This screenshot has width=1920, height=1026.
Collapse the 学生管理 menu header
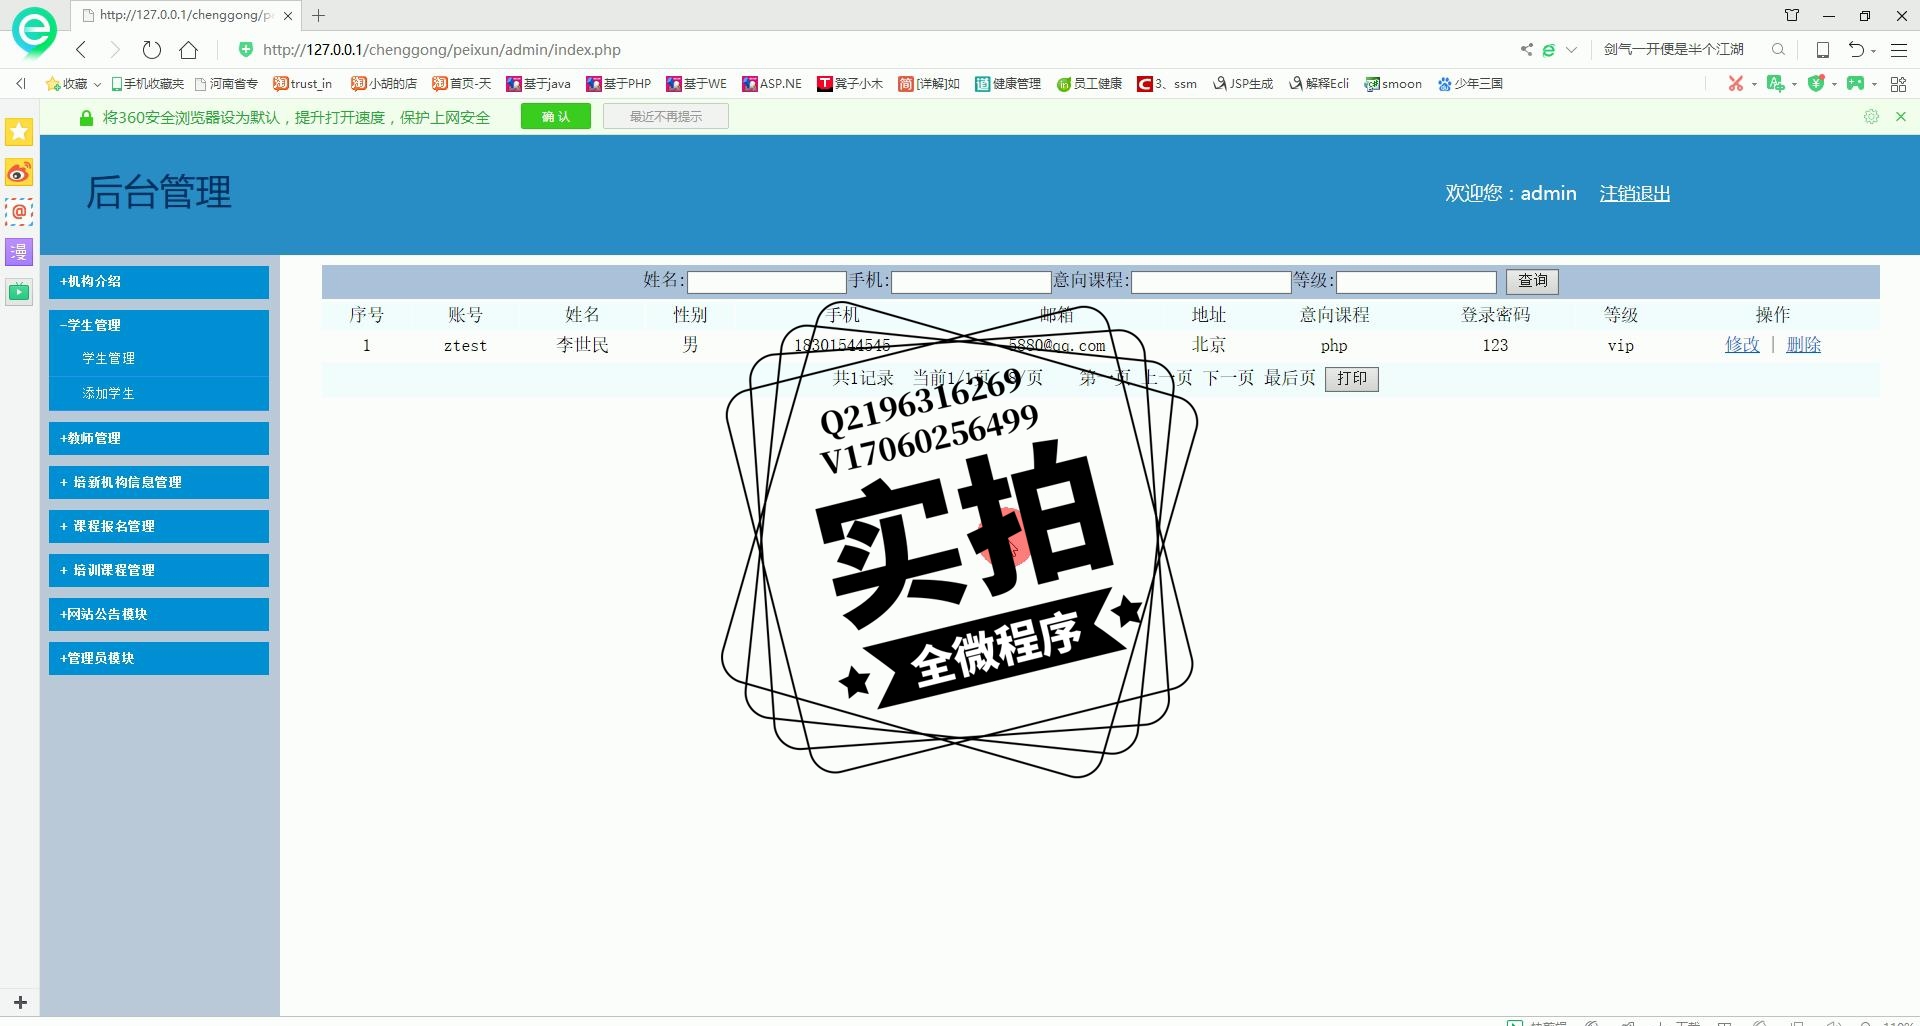tap(159, 325)
